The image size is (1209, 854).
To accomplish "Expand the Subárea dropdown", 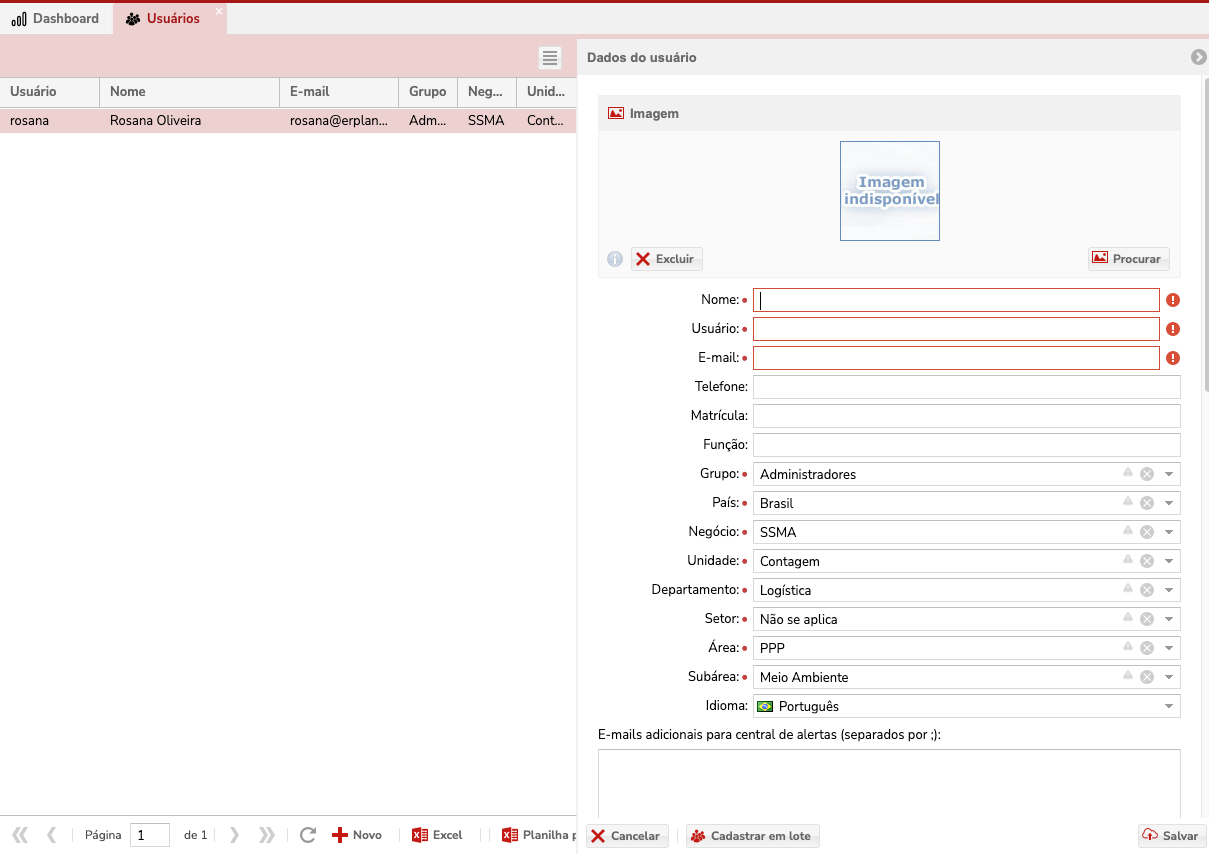I will [x=1168, y=677].
